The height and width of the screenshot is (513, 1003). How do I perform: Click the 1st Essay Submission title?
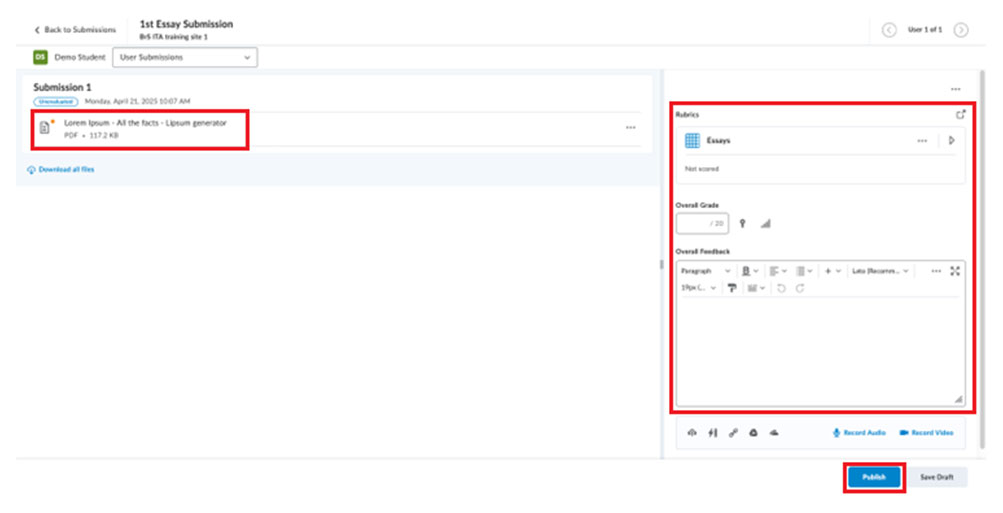tap(186, 24)
